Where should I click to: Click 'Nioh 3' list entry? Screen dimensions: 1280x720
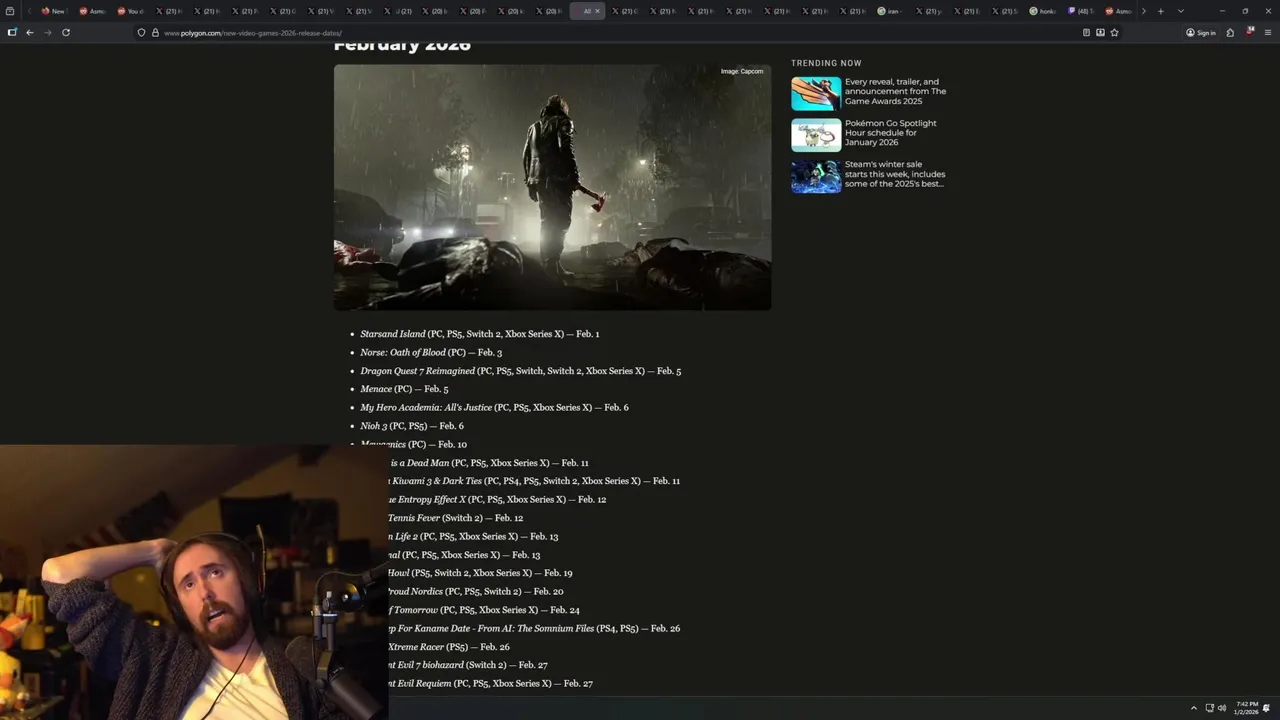pos(412,426)
